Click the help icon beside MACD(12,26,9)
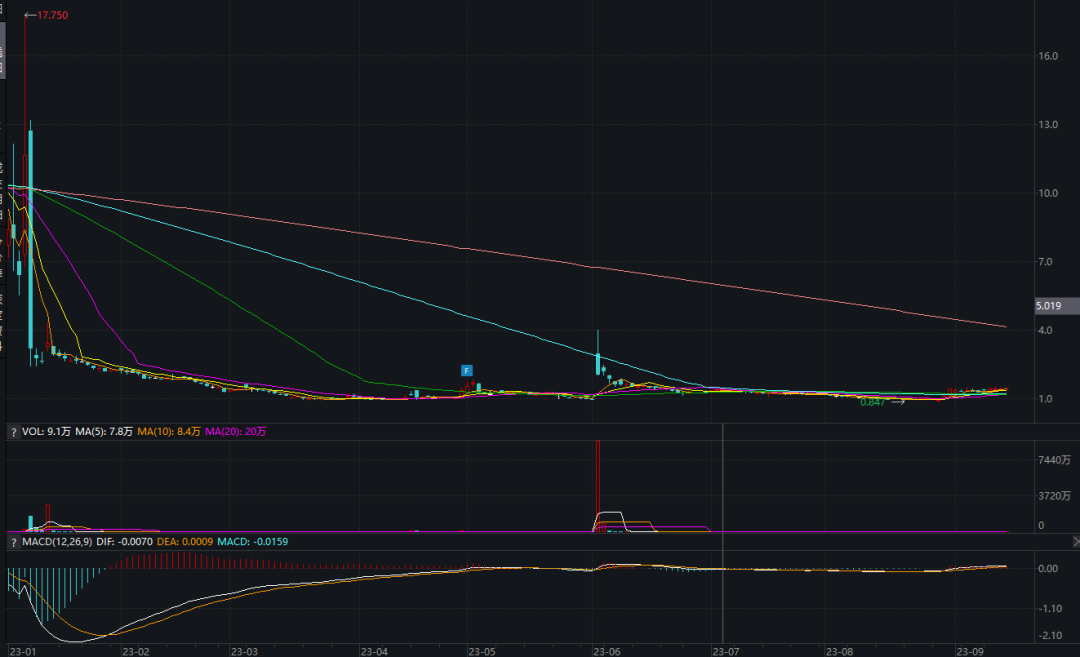This screenshot has width=1080, height=657. pyautogui.click(x=13, y=543)
